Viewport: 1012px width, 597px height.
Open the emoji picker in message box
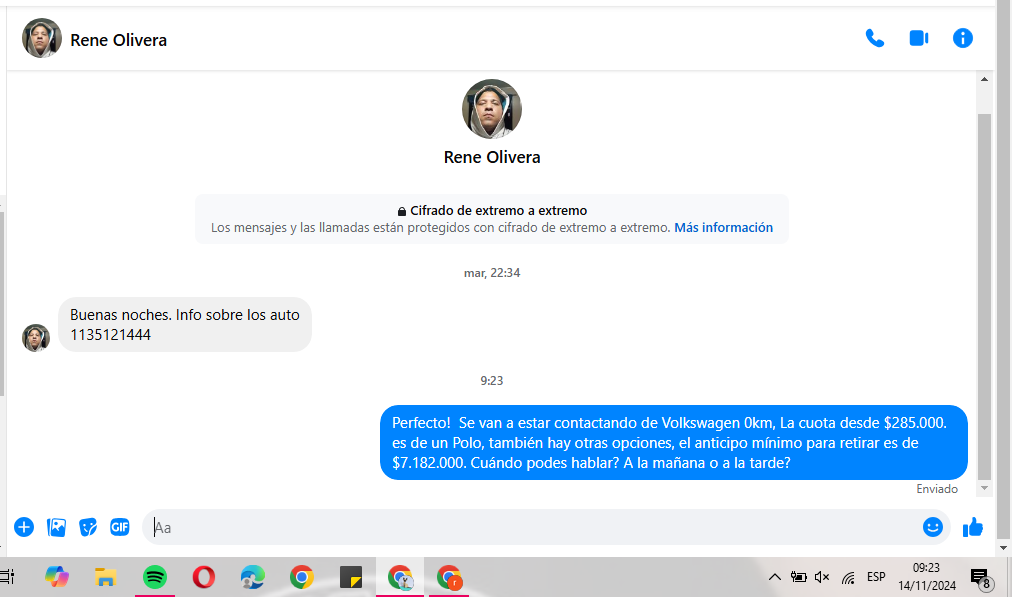[x=932, y=527]
